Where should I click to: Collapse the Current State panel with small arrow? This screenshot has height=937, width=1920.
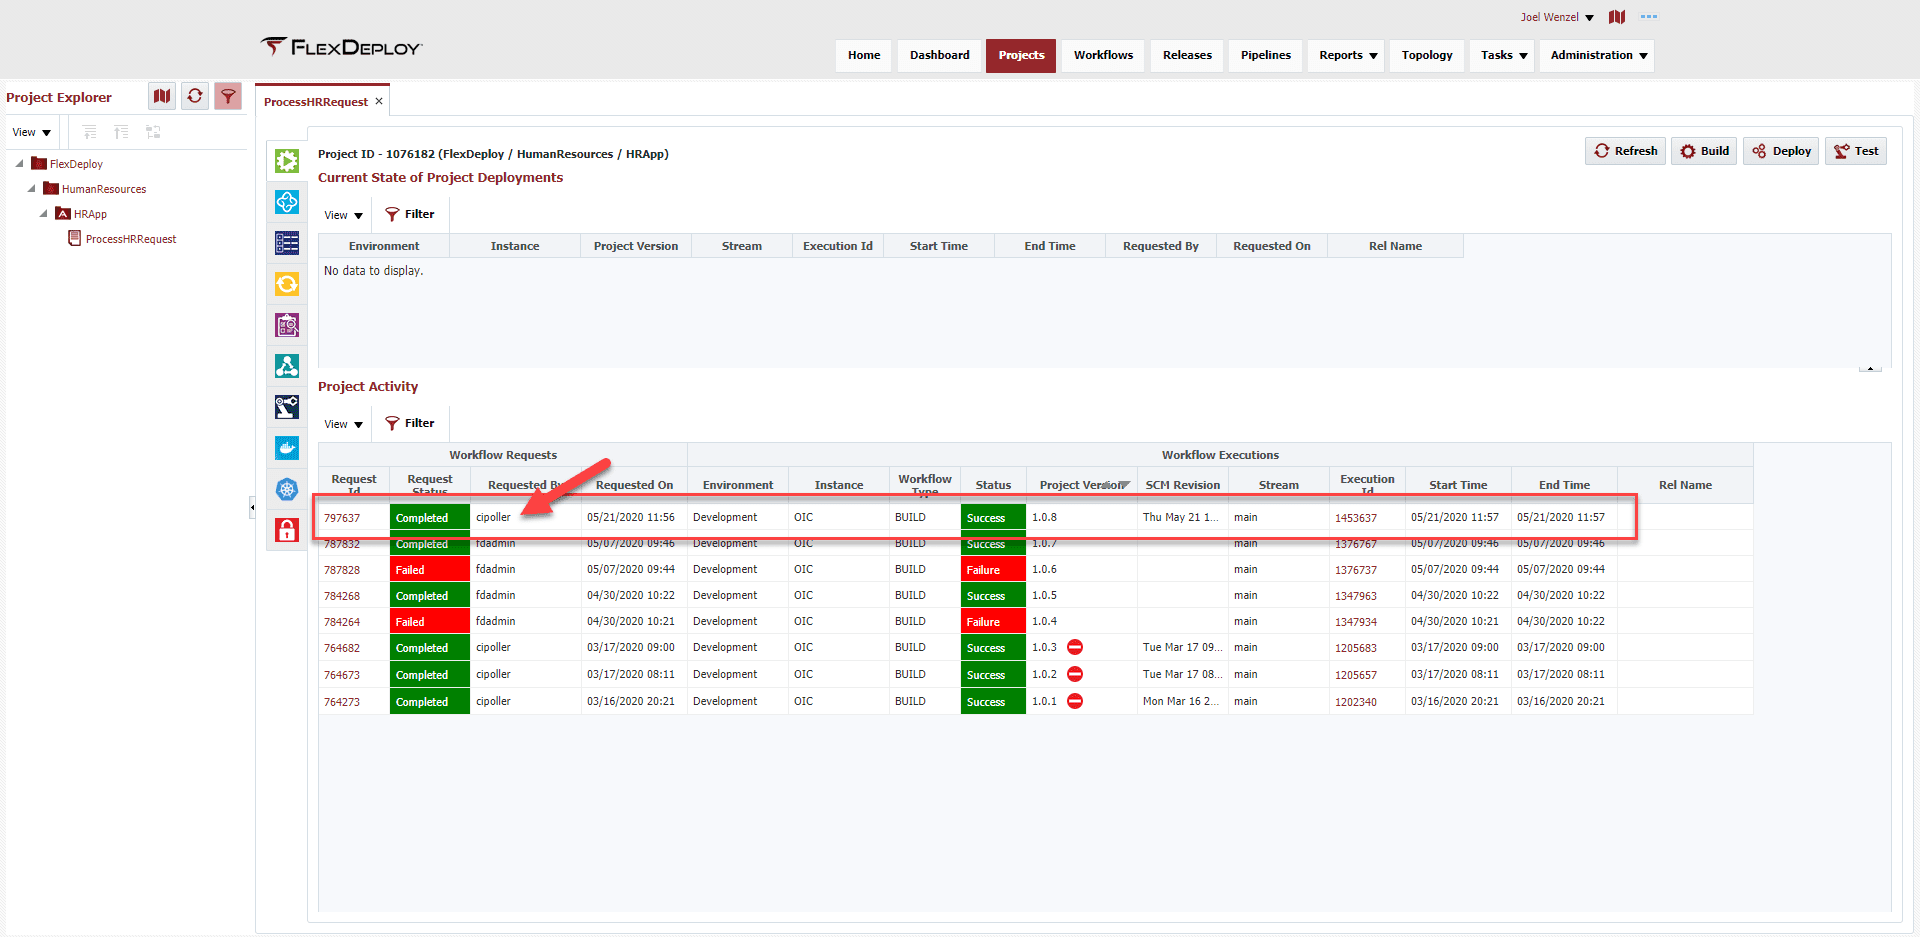(x=1870, y=368)
